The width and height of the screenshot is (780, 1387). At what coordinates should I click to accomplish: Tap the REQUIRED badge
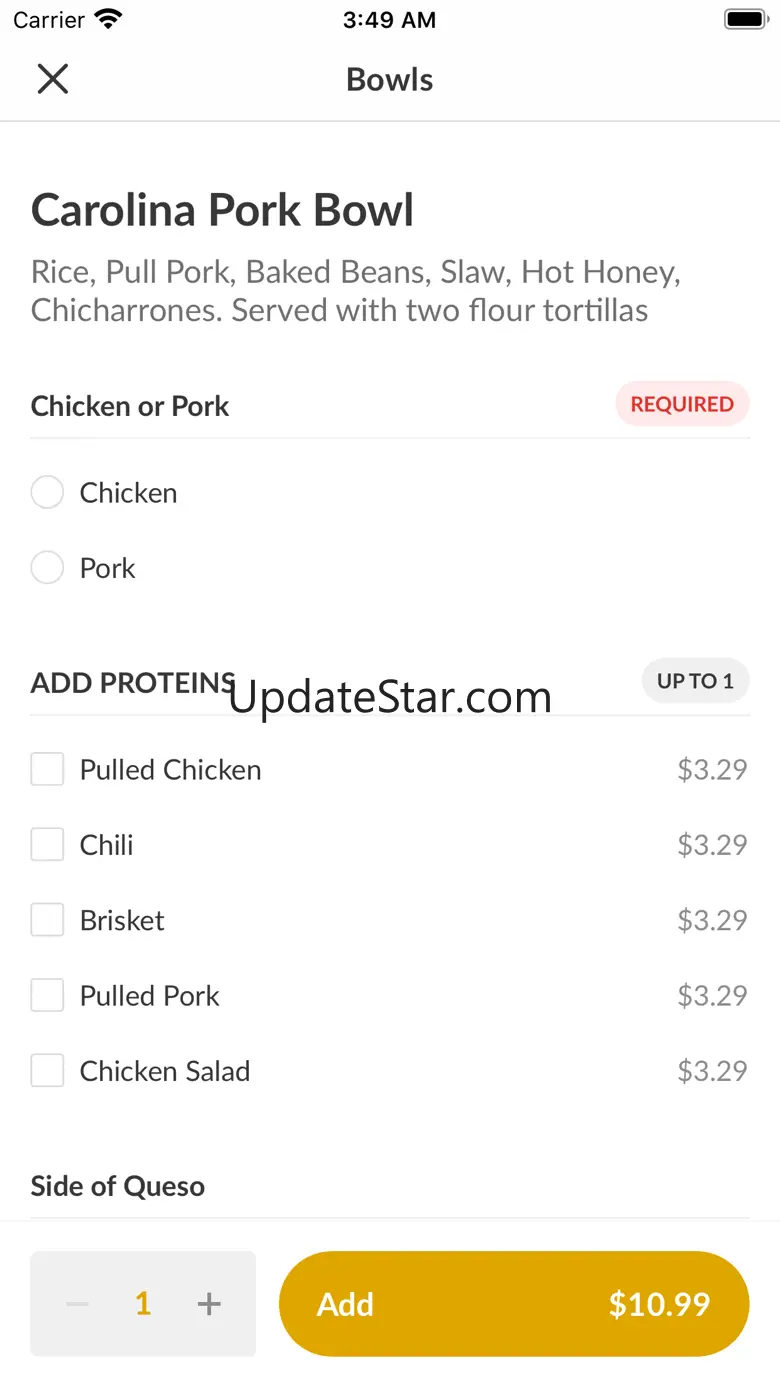coord(682,404)
